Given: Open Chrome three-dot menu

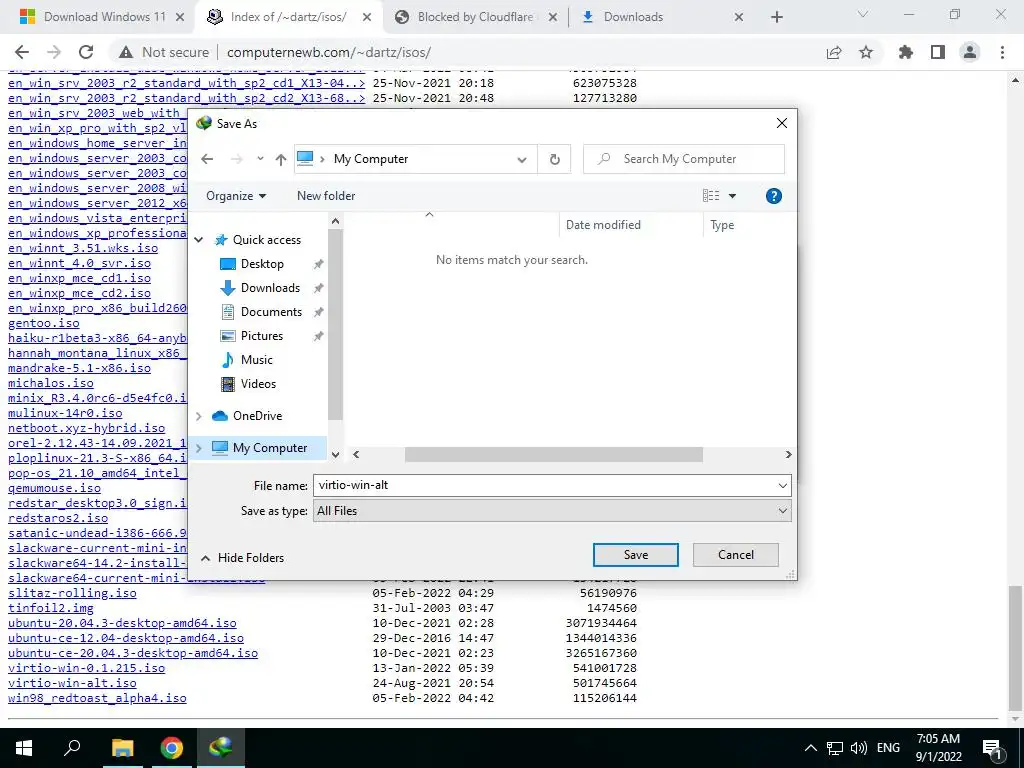Looking at the screenshot, I should [x=1002, y=52].
